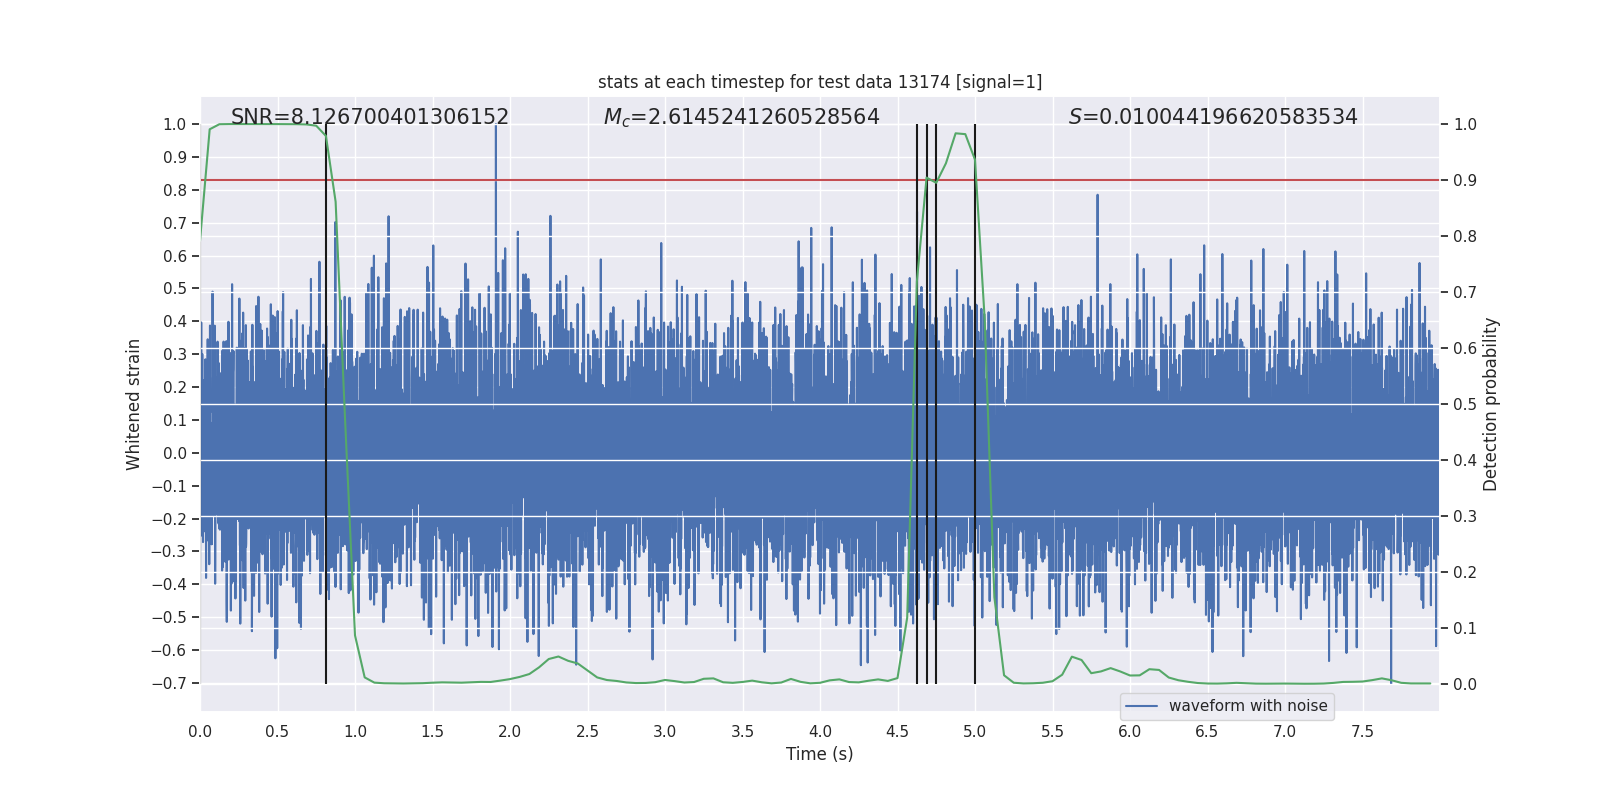The width and height of the screenshot is (1600, 800).
Task: Click the green bump near 2.3 seconds
Action: [x=558, y=658]
